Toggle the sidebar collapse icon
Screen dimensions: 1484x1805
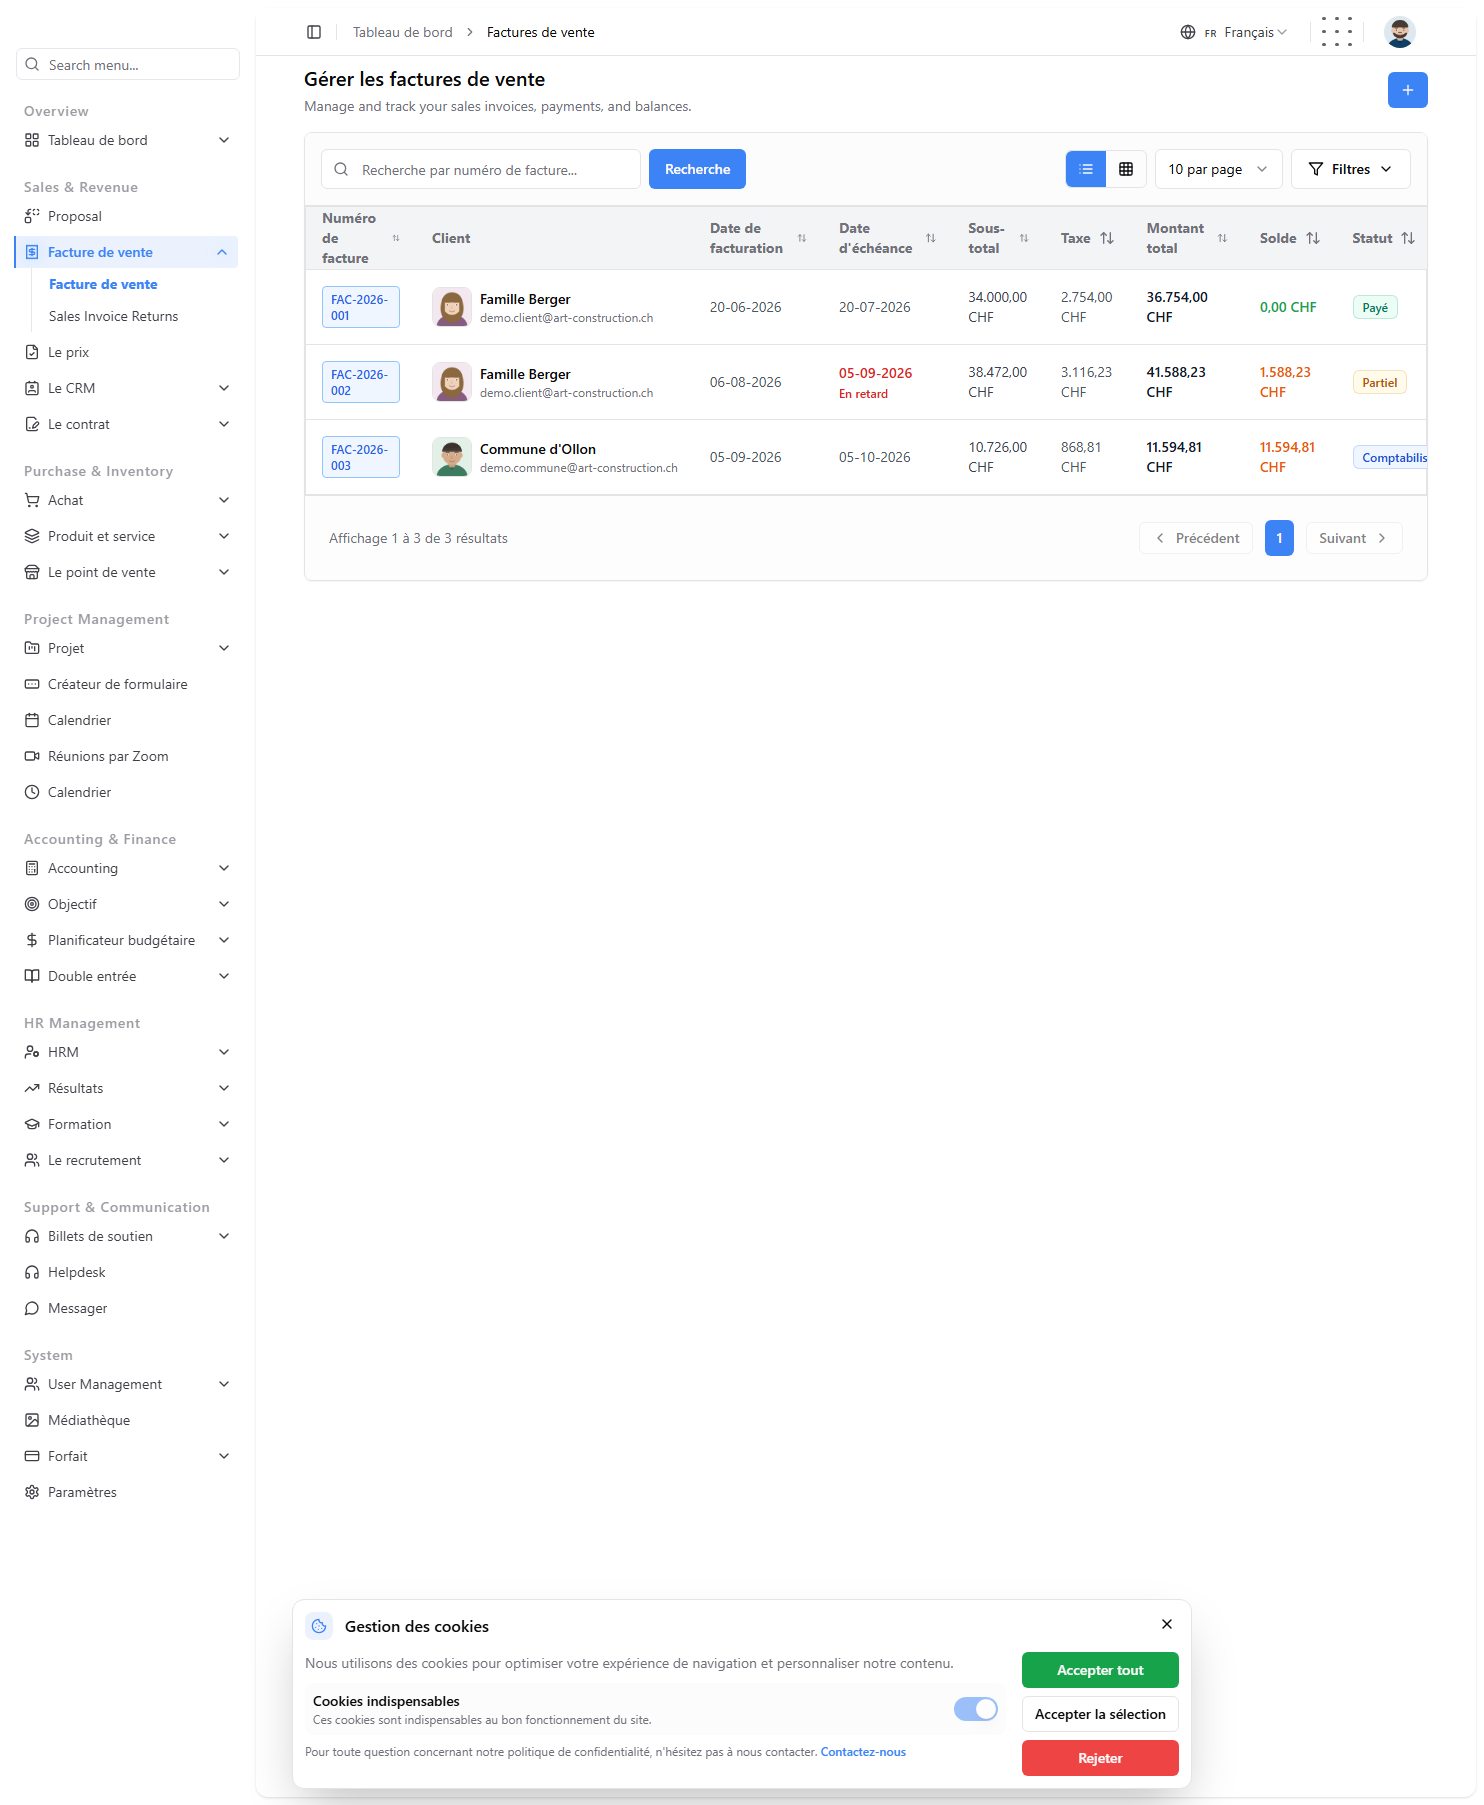tap(314, 32)
